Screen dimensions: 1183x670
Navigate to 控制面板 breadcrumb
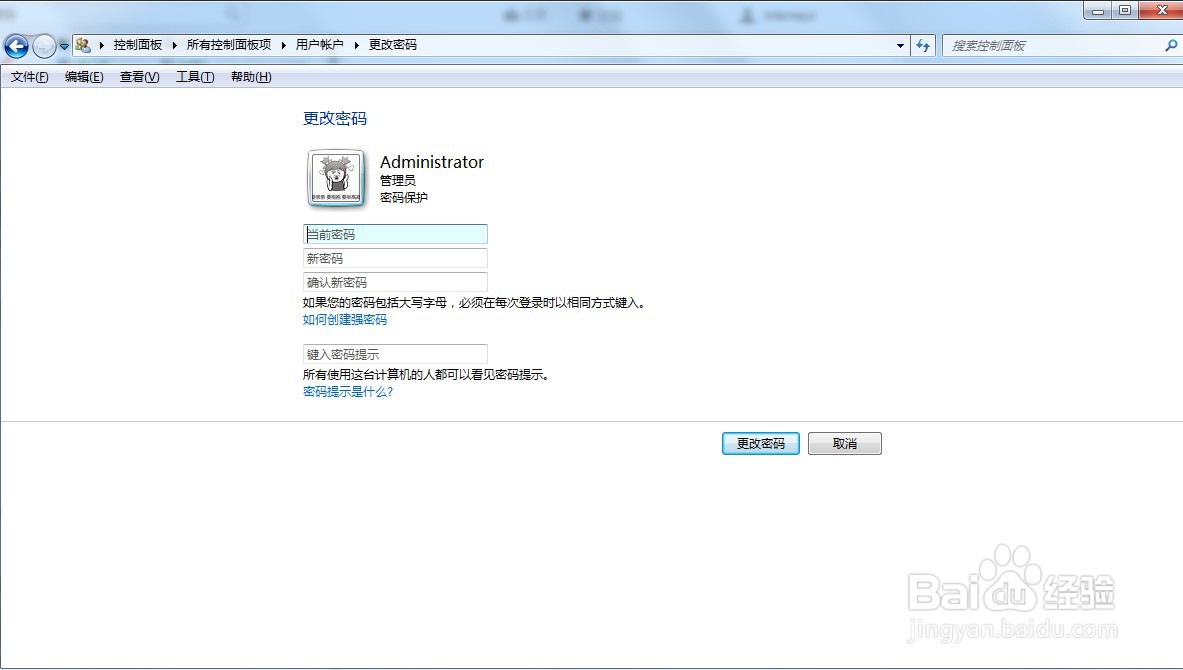tap(138, 45)
